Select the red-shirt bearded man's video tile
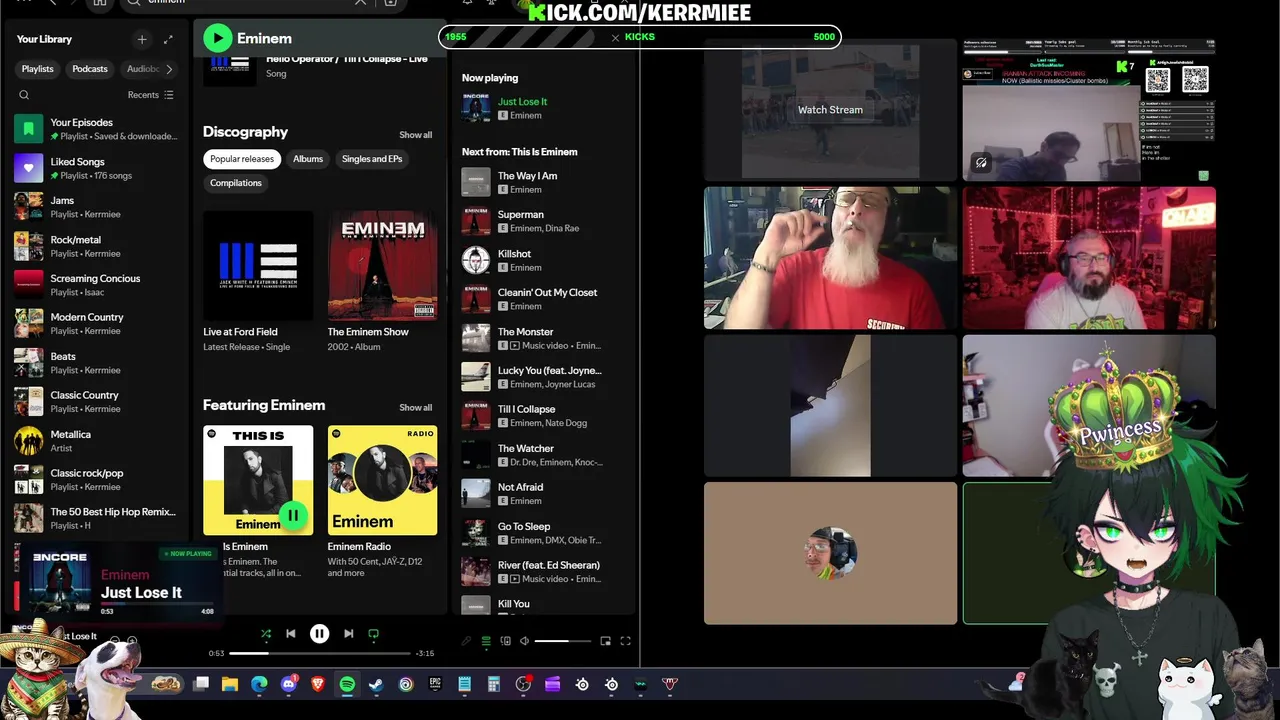The height and width of the screenshot is (720, 1280). point(830,257)
